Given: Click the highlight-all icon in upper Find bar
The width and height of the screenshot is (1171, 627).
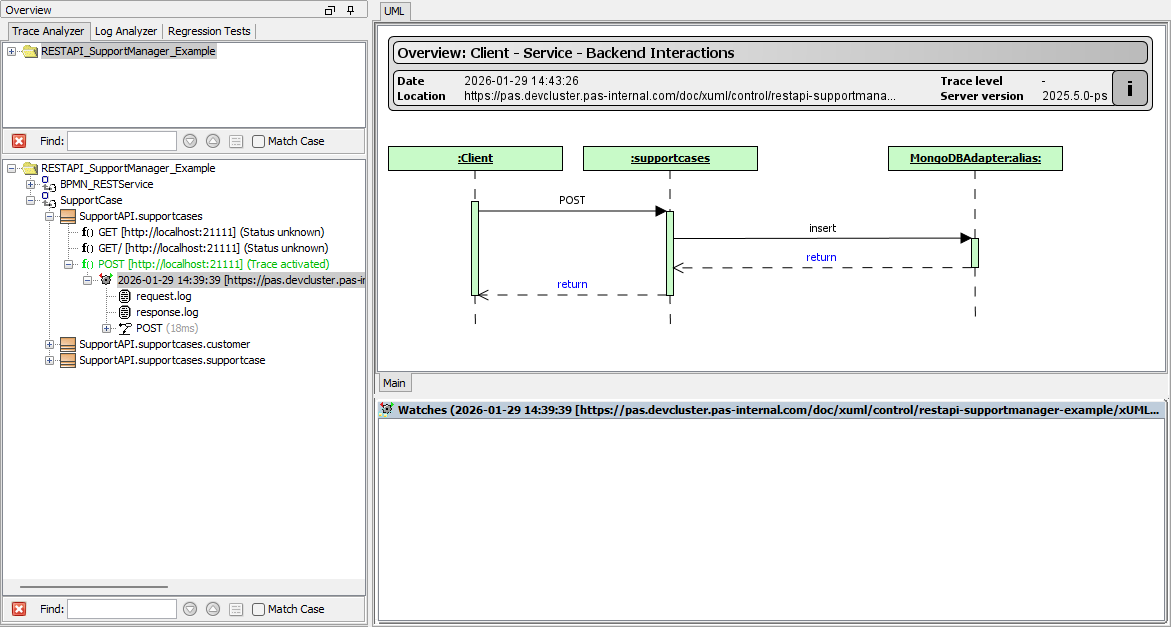Looking at the screenshot, I should click(236, 141).
